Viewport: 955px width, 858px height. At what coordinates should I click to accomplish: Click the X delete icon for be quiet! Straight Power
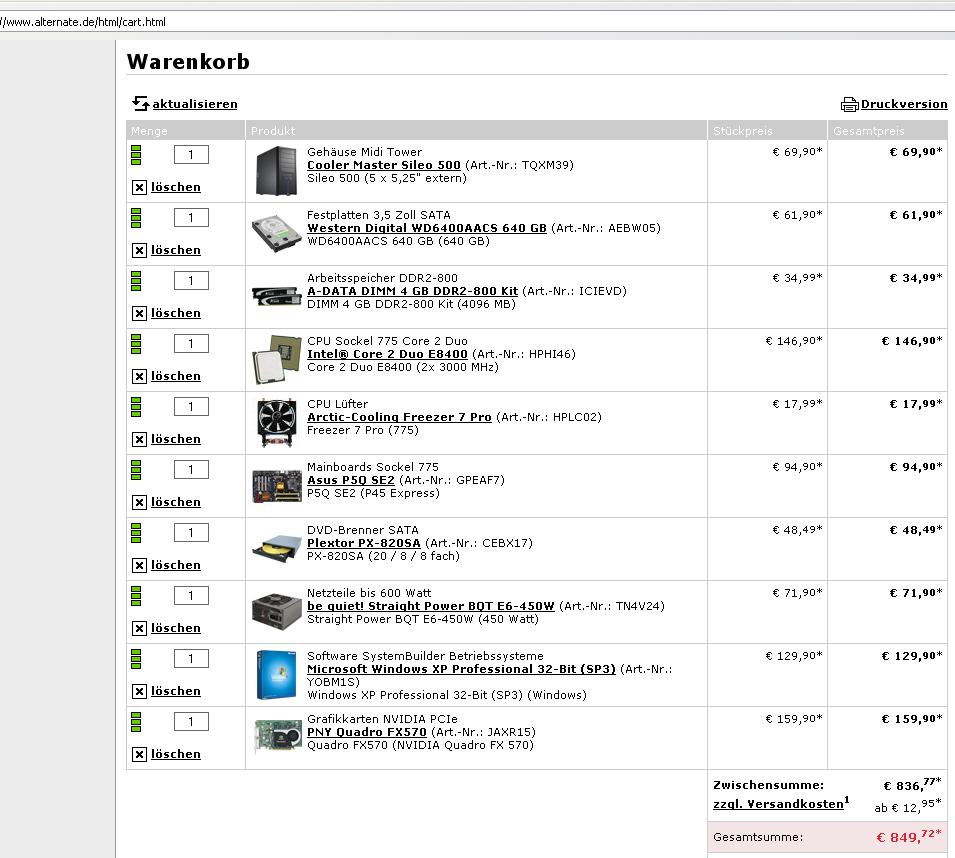tap(139, 628)
